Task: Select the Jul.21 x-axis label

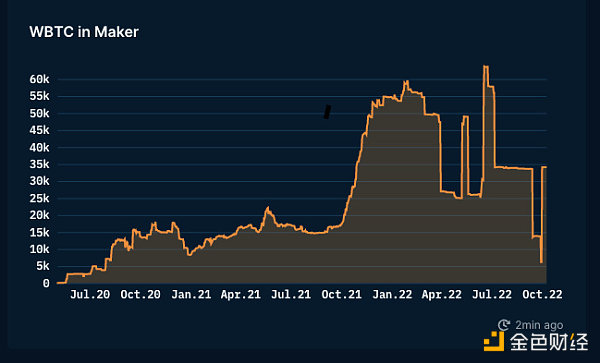Action: click(x=291, y=295)
